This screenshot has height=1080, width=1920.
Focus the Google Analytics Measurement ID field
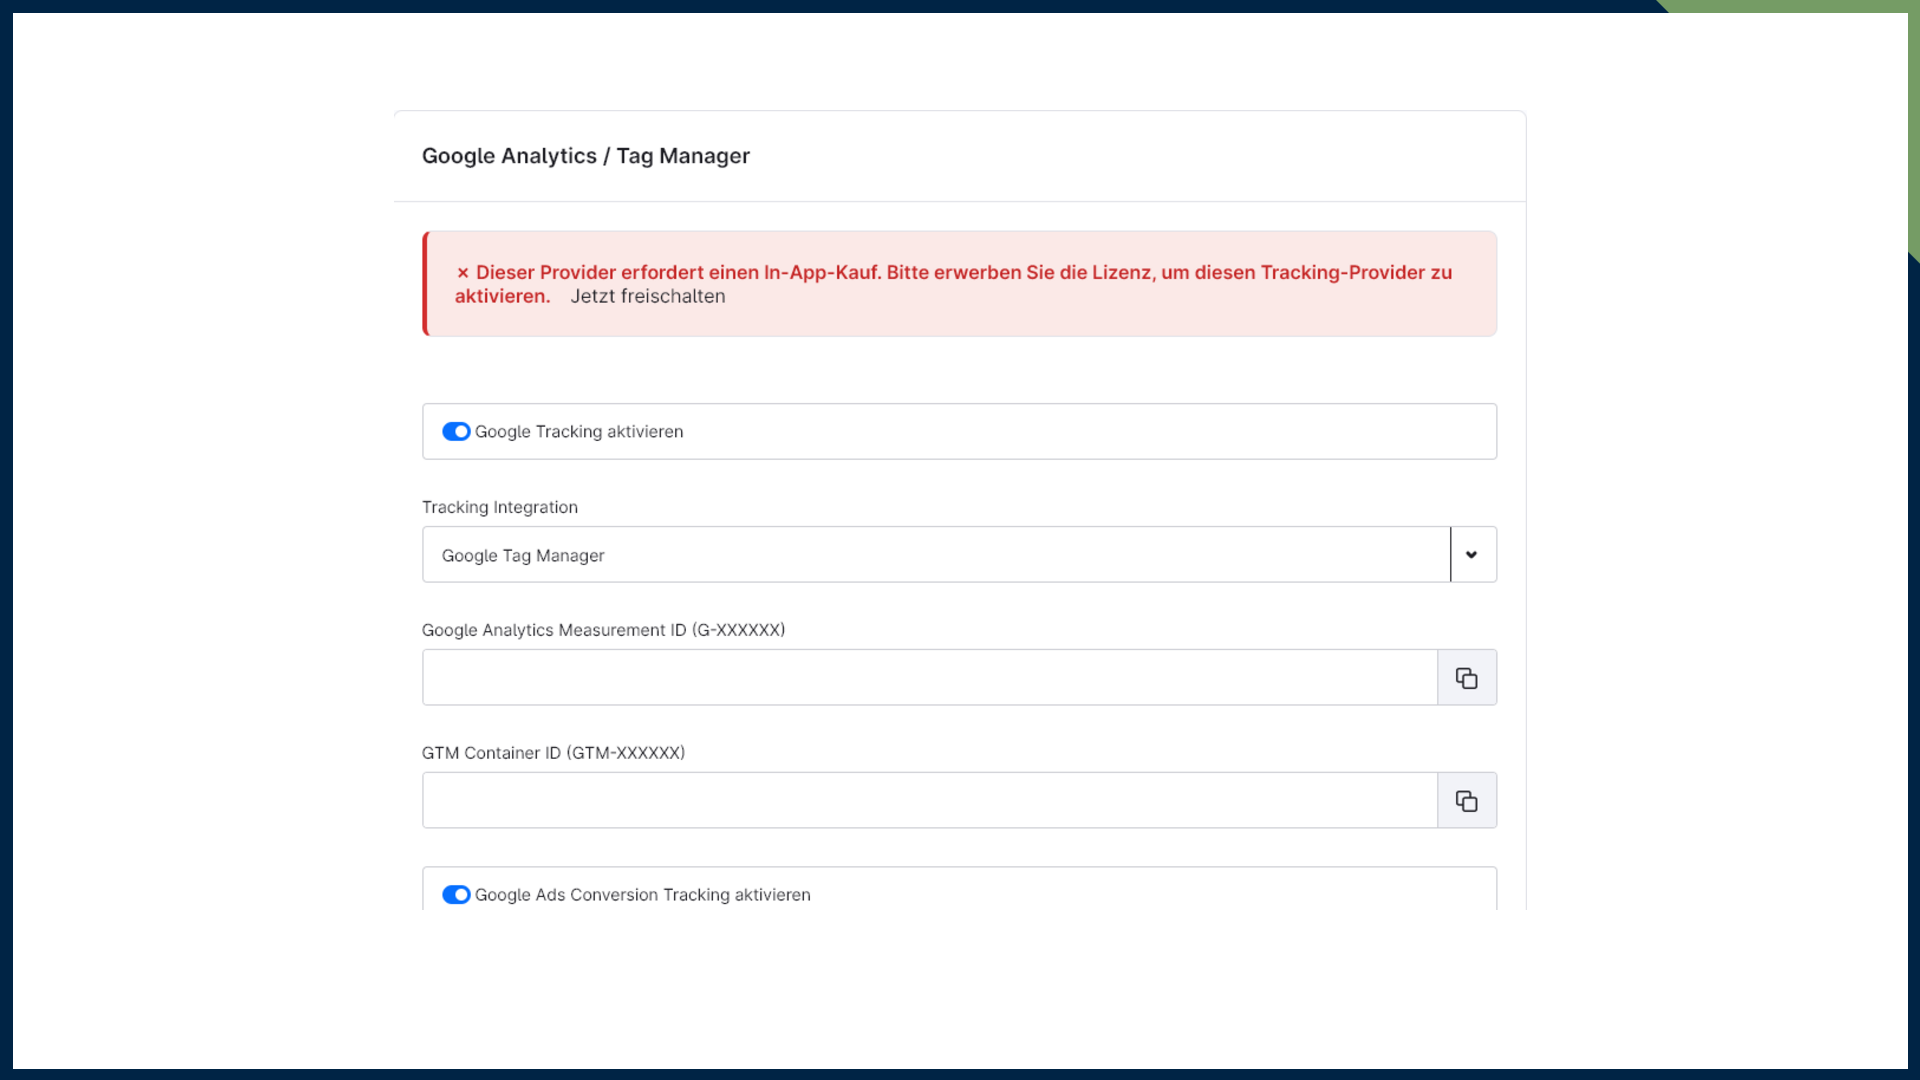click(x=929, y=678)
